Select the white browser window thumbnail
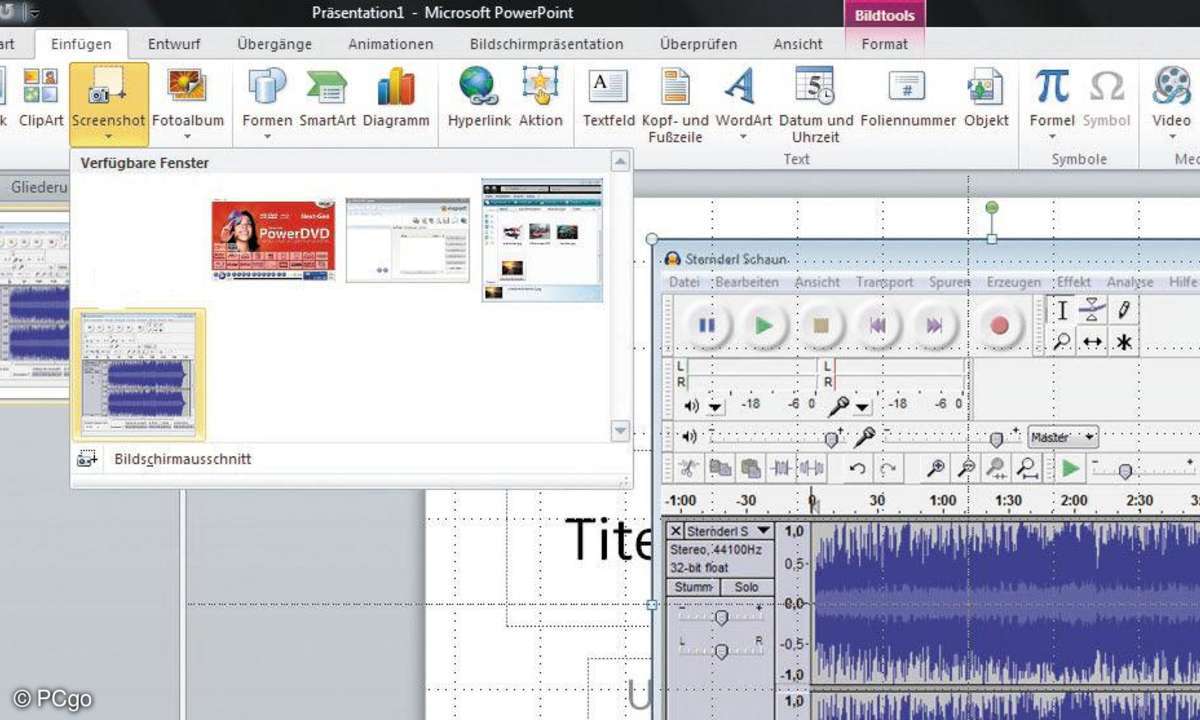The height and width of the screenshot is (720, 1200). (x=408, y=240)
